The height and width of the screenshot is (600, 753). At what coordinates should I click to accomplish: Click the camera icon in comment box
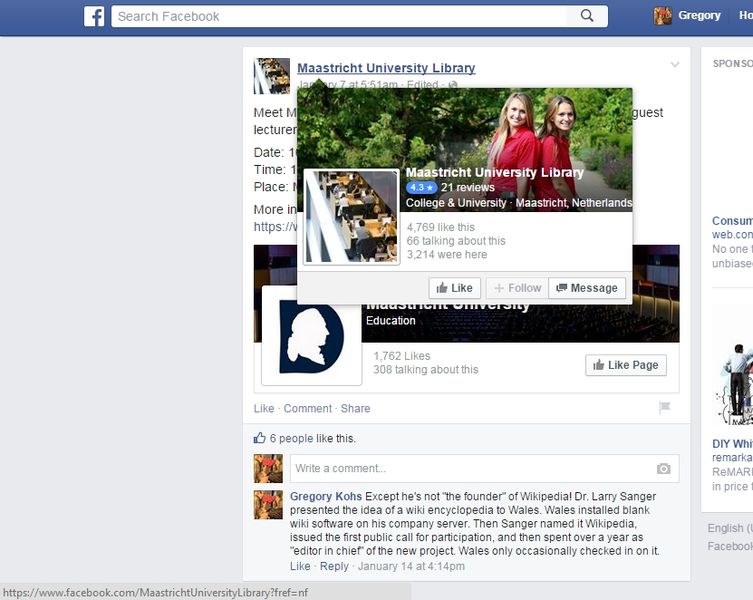(663, 468)
